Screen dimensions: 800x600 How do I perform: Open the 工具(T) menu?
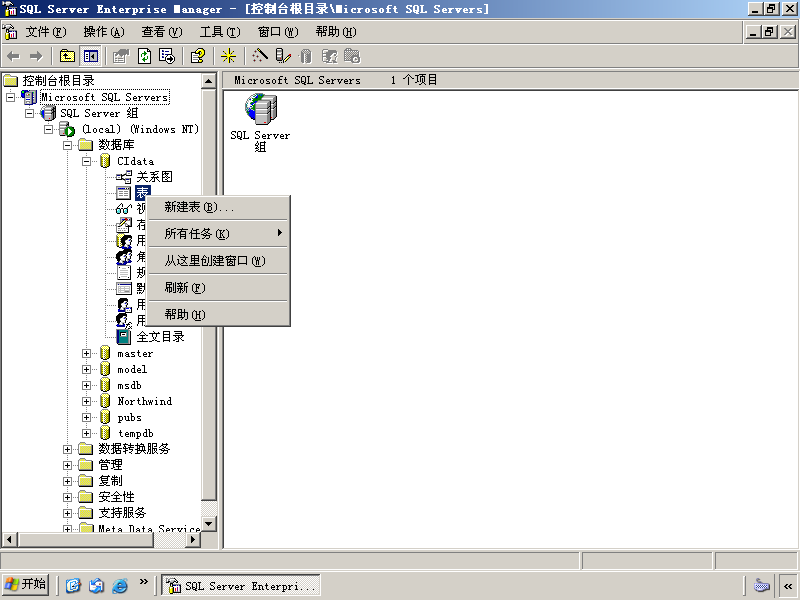tap(220, 32)
